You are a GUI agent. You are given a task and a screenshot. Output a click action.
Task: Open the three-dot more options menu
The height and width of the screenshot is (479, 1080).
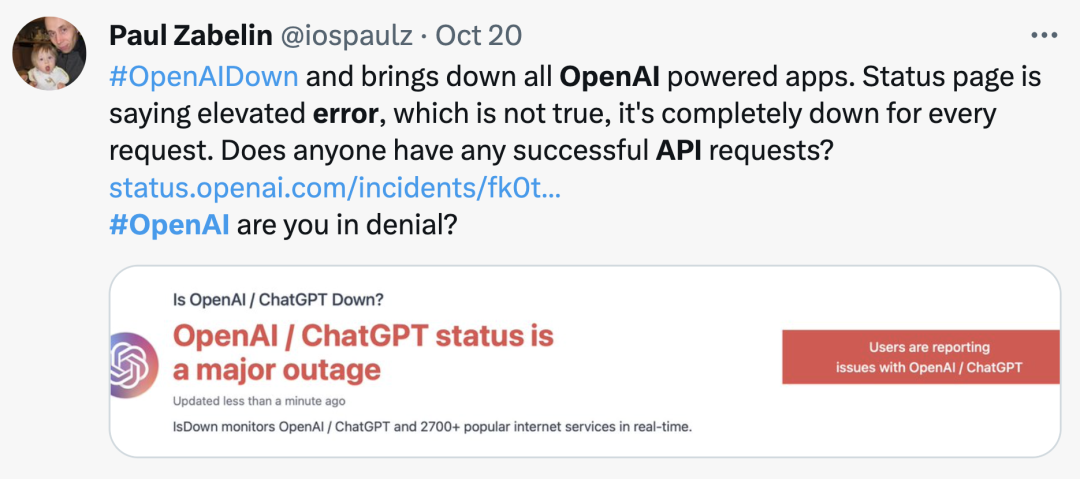1043,34
